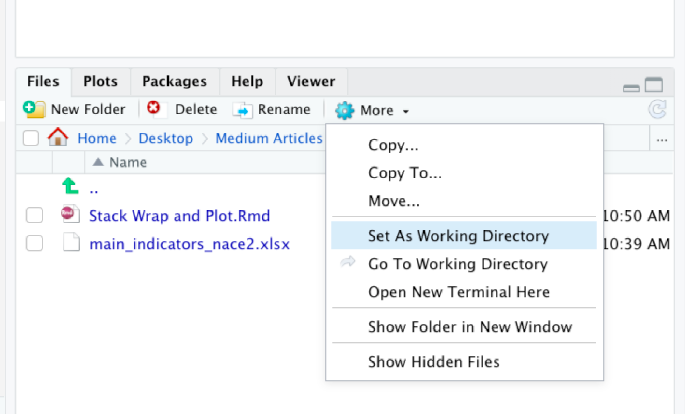Click the Home directory house icon
685x414 pixels.
pyautogui.click(x=57, y=138)
